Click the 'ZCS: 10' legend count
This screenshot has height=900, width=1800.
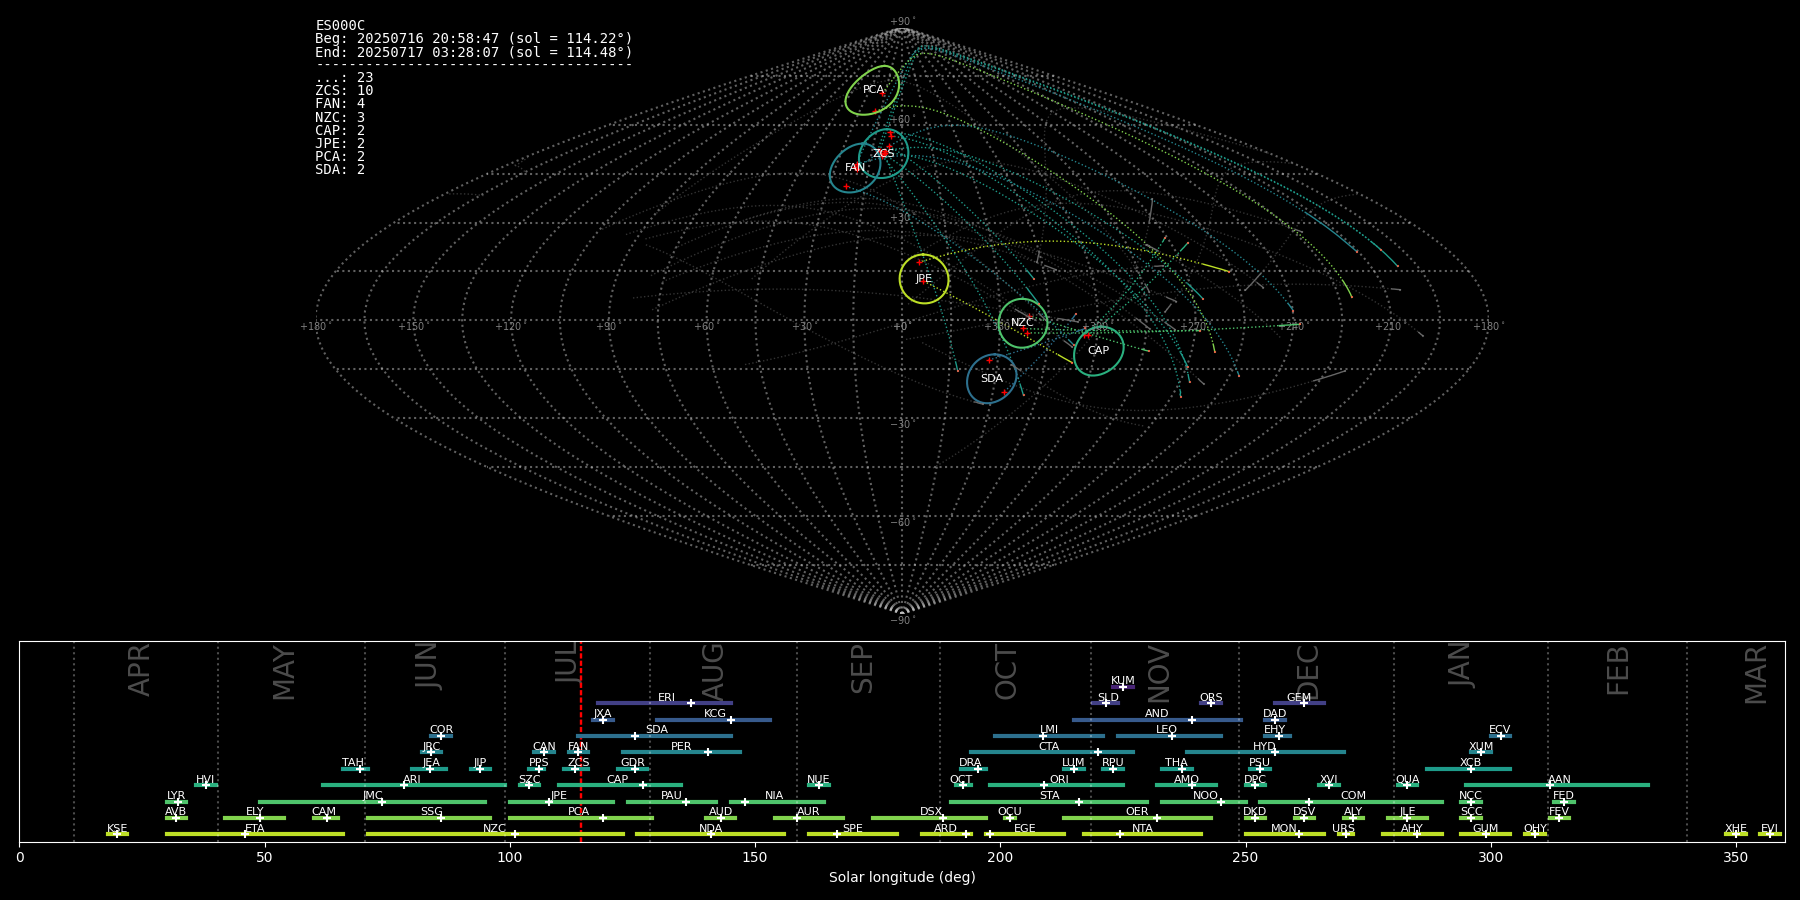(344, 91)
